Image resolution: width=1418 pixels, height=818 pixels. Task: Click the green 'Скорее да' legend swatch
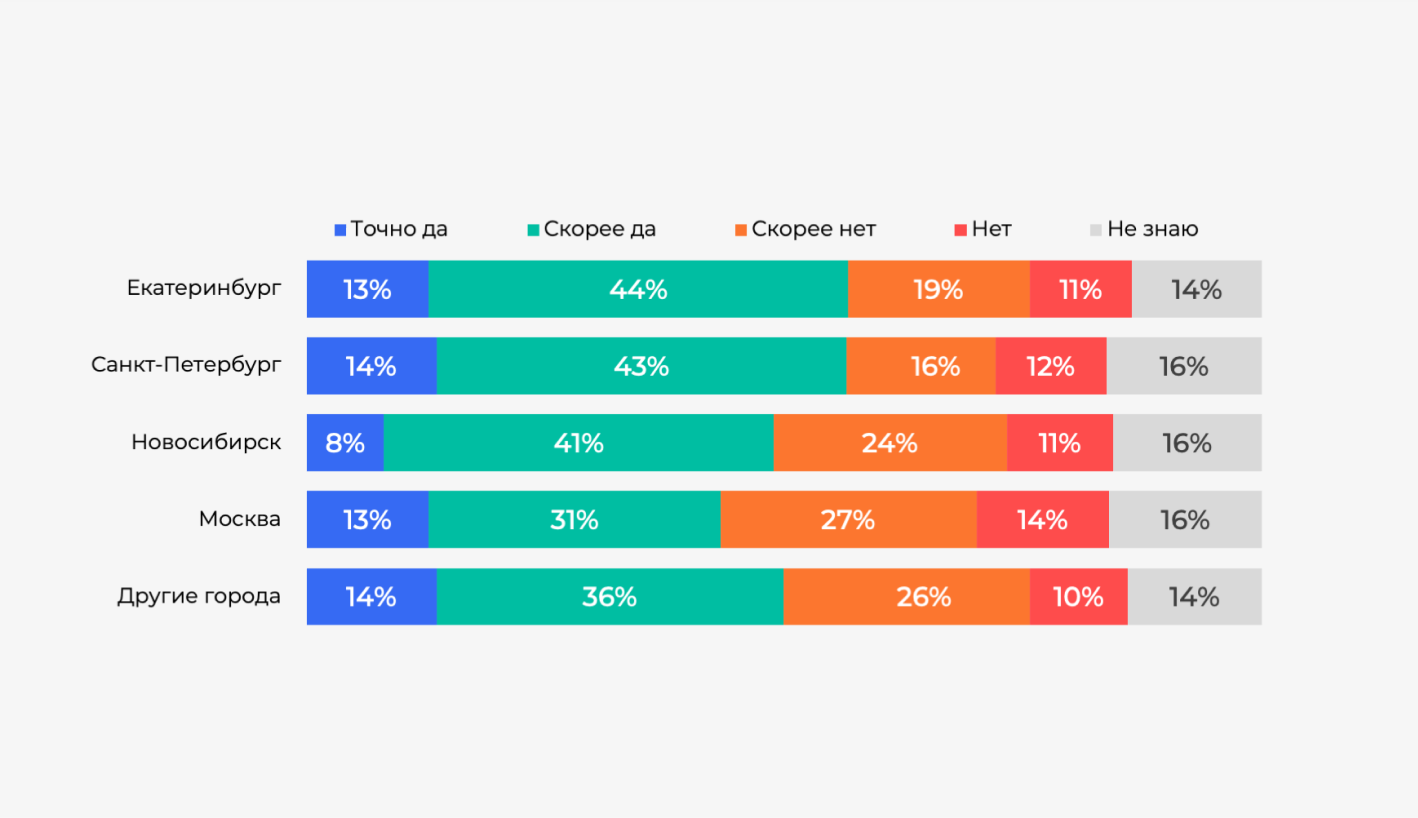534,230
